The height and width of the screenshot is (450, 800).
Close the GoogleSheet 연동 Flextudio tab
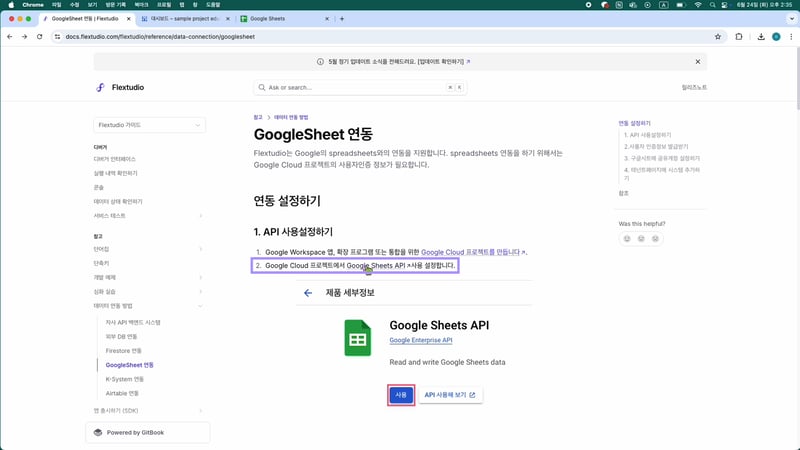click(129, 18)
